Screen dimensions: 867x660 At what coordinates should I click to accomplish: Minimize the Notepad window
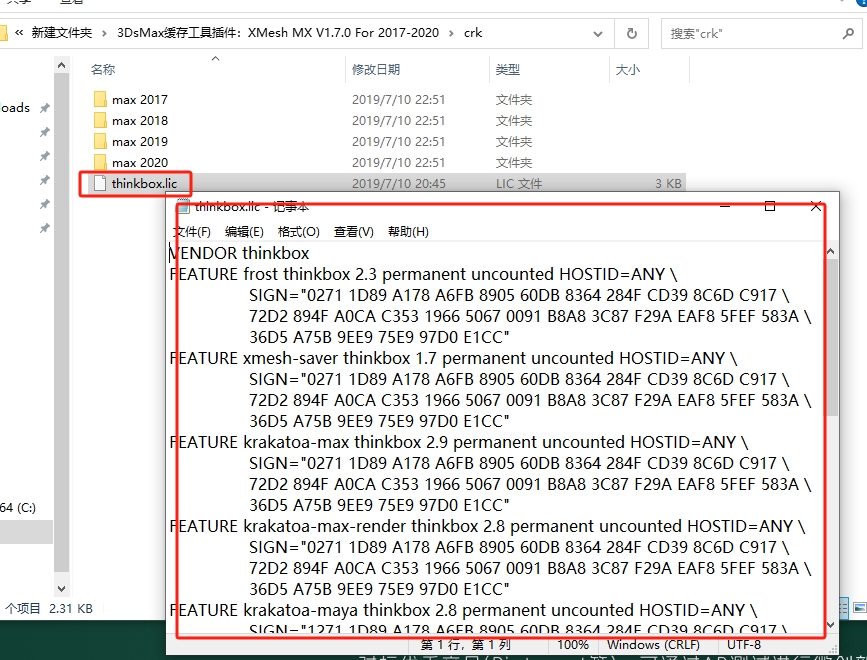tap(725, 206)
